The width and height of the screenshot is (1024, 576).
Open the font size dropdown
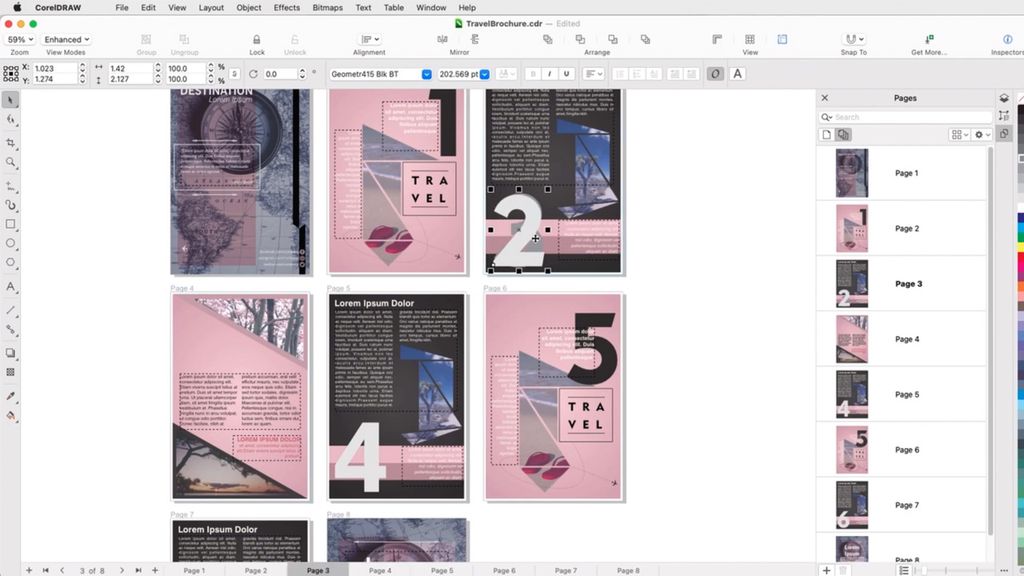pyautogui.click(x=483, y=73)
